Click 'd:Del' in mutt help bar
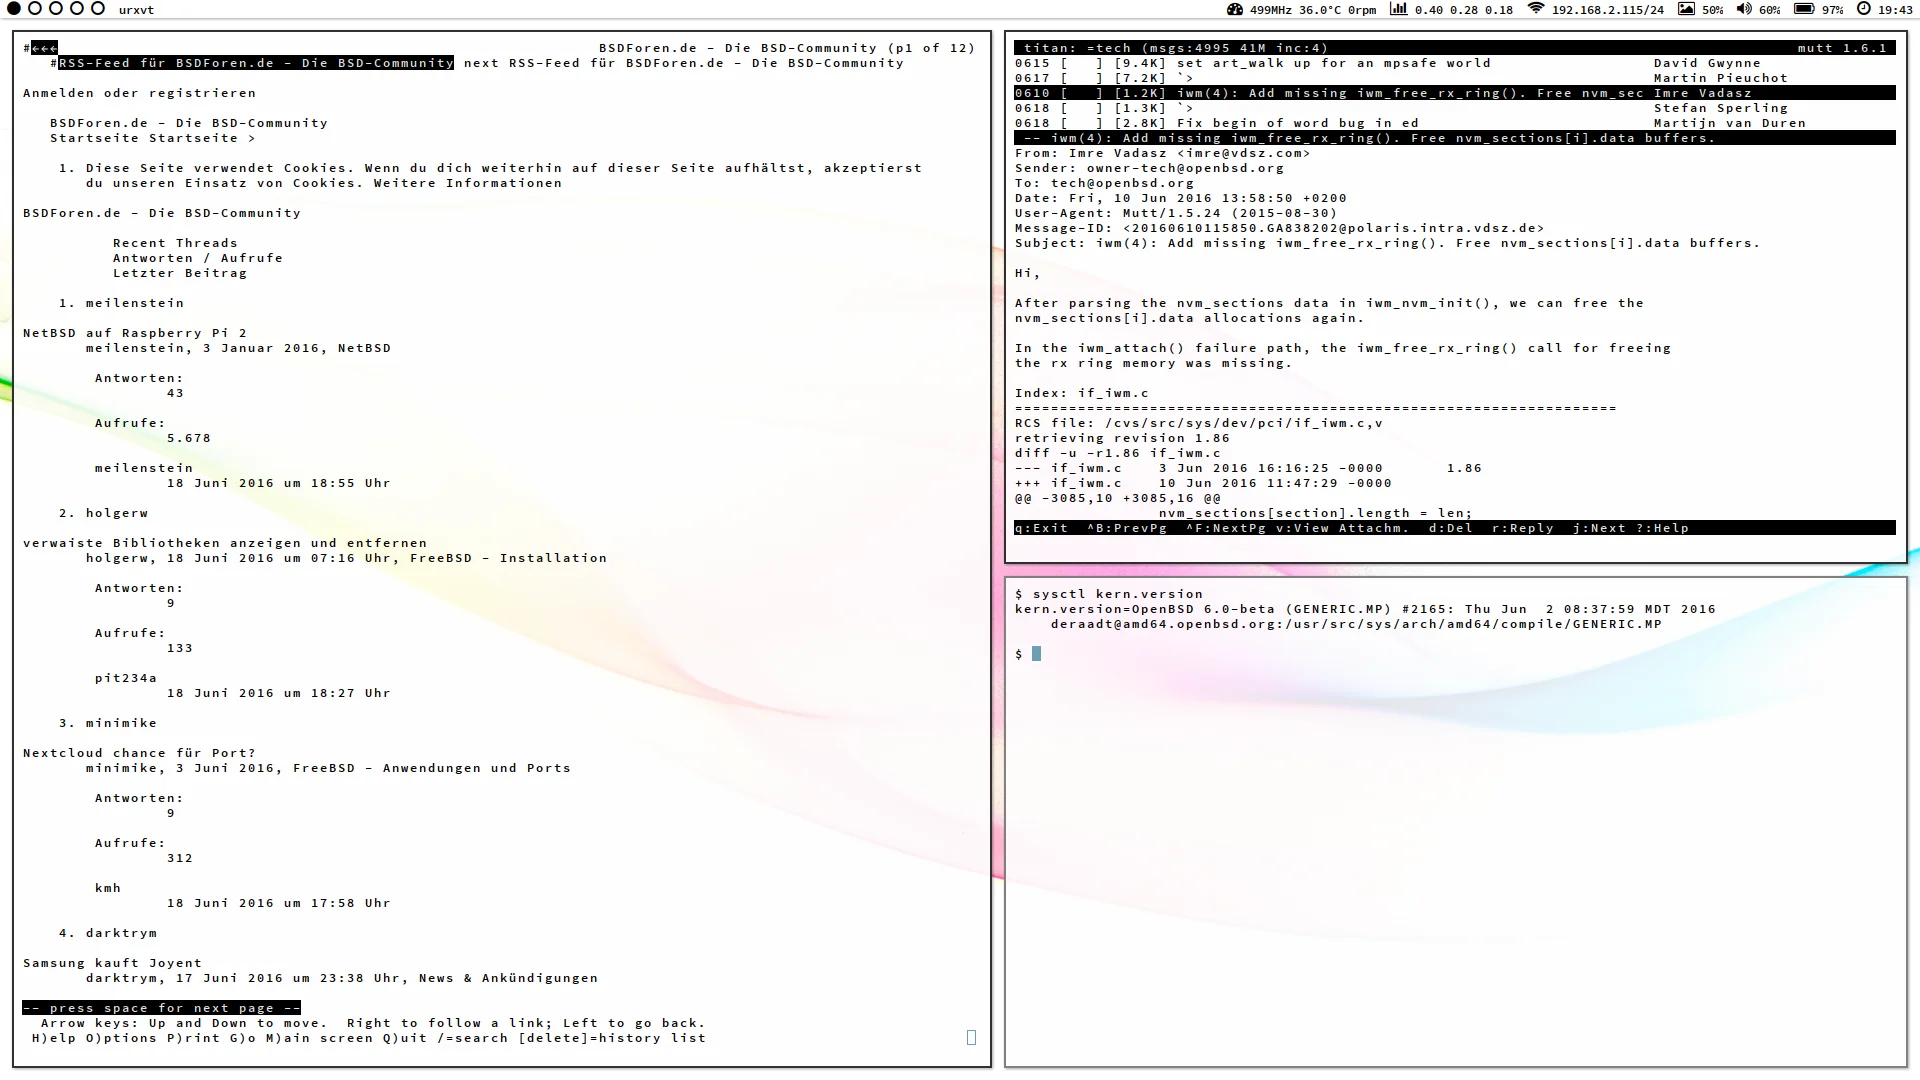Viewport: 1920px width, 1080px height. point(1450,528)
